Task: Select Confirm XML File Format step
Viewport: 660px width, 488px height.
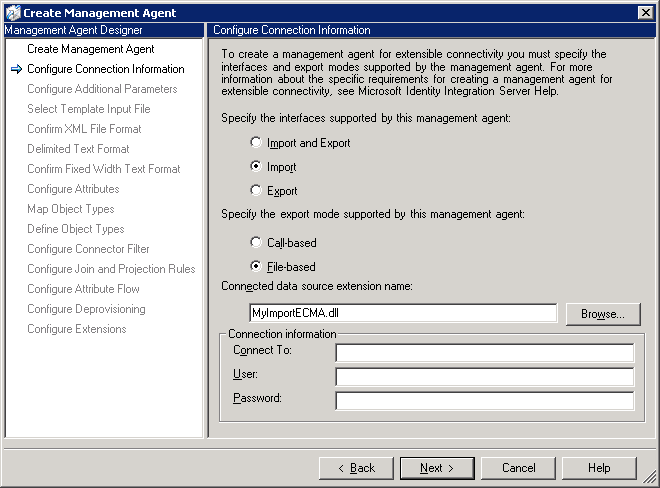Action: pyautogui.click(x=84, y=129)
